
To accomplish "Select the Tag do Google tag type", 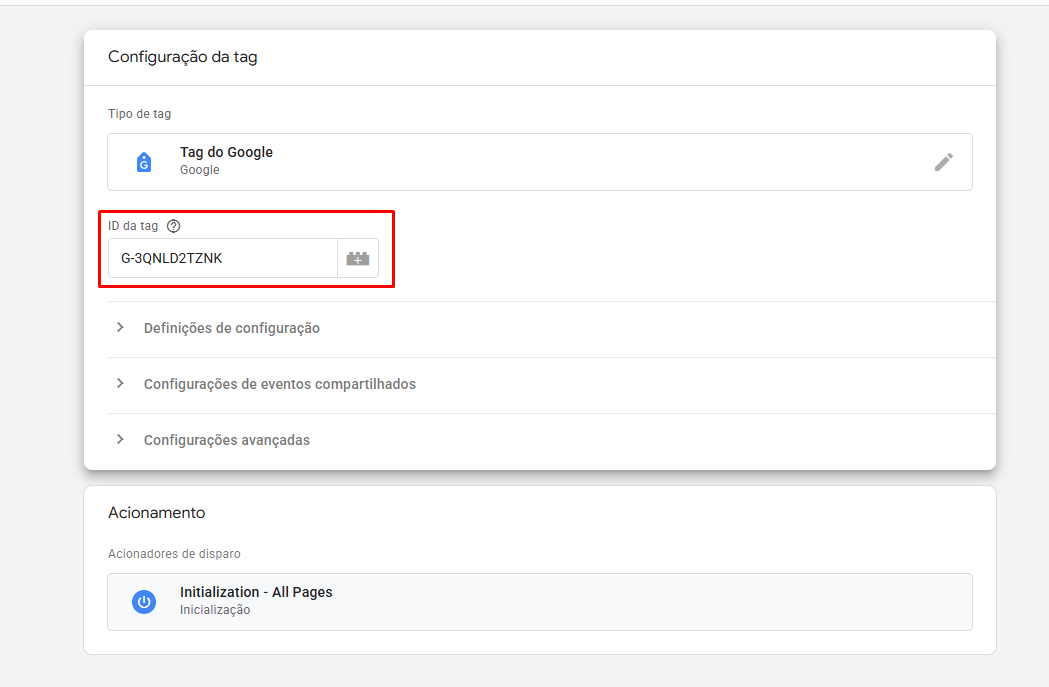I will [540, 162].
